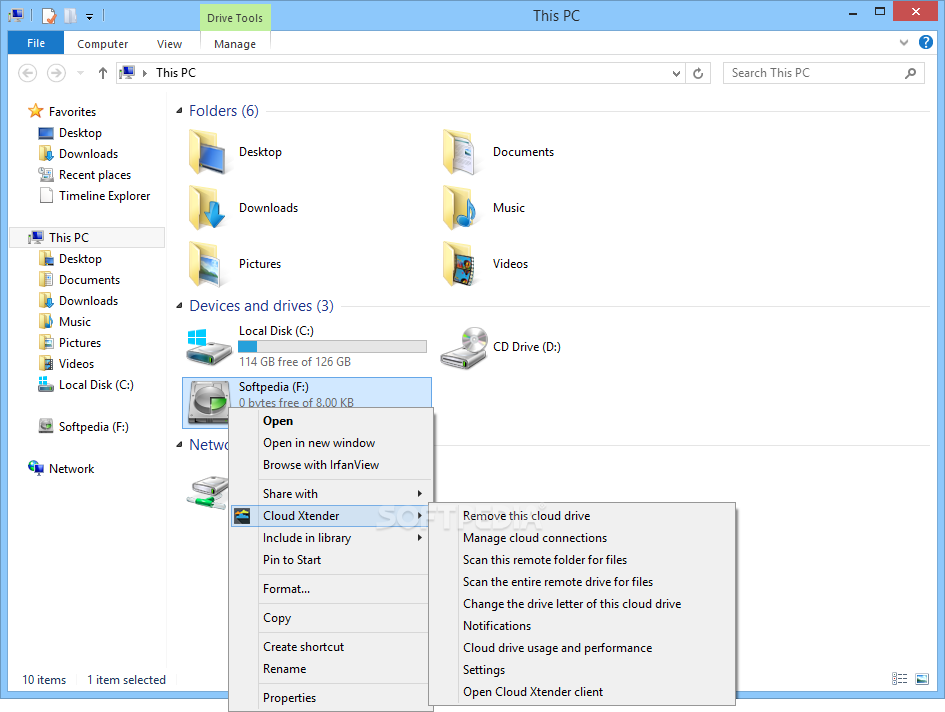Collapse the Folders (6) group
The width and height of the screenshot is (945, 712).
pyautogui.click(x=179, y=111)
